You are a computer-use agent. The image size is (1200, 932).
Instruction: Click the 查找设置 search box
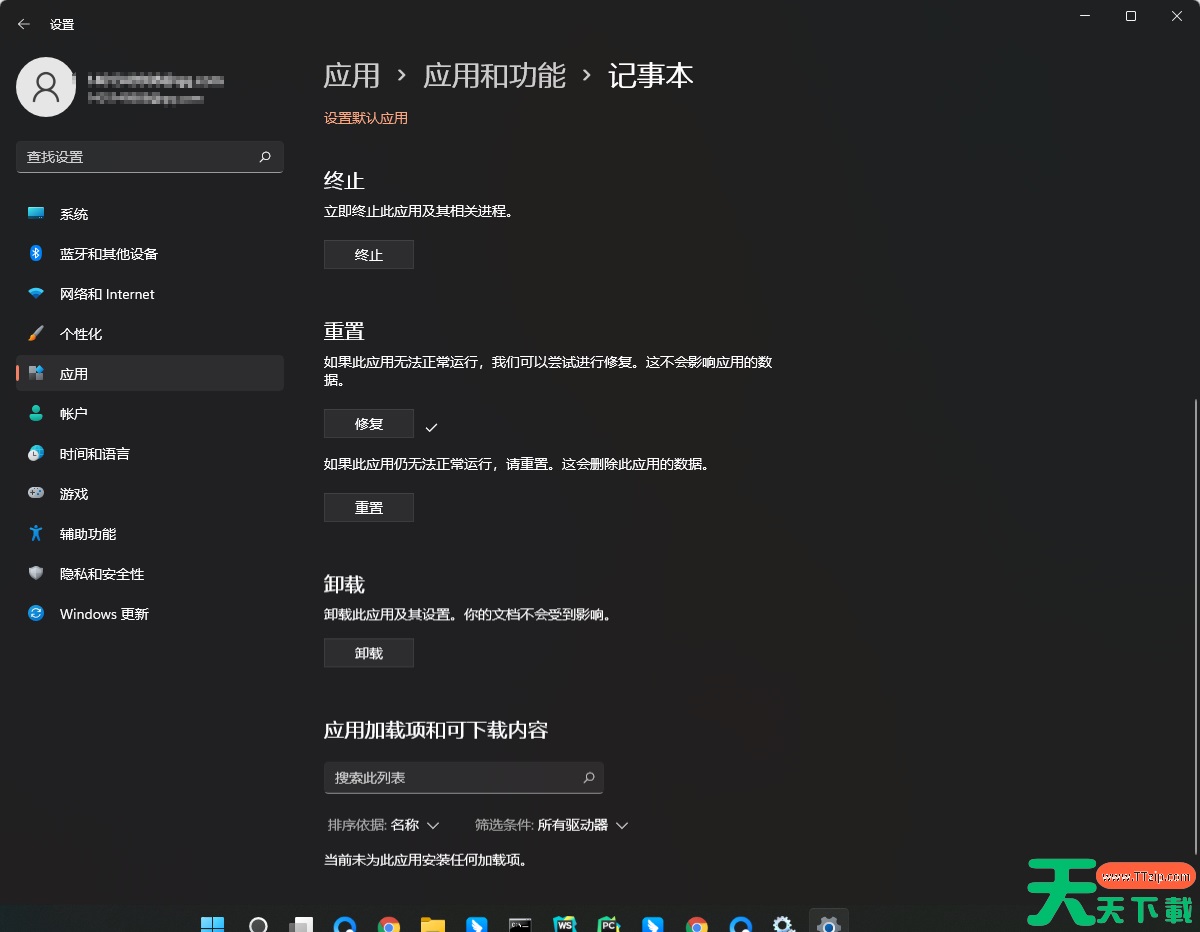coord(150,157)
